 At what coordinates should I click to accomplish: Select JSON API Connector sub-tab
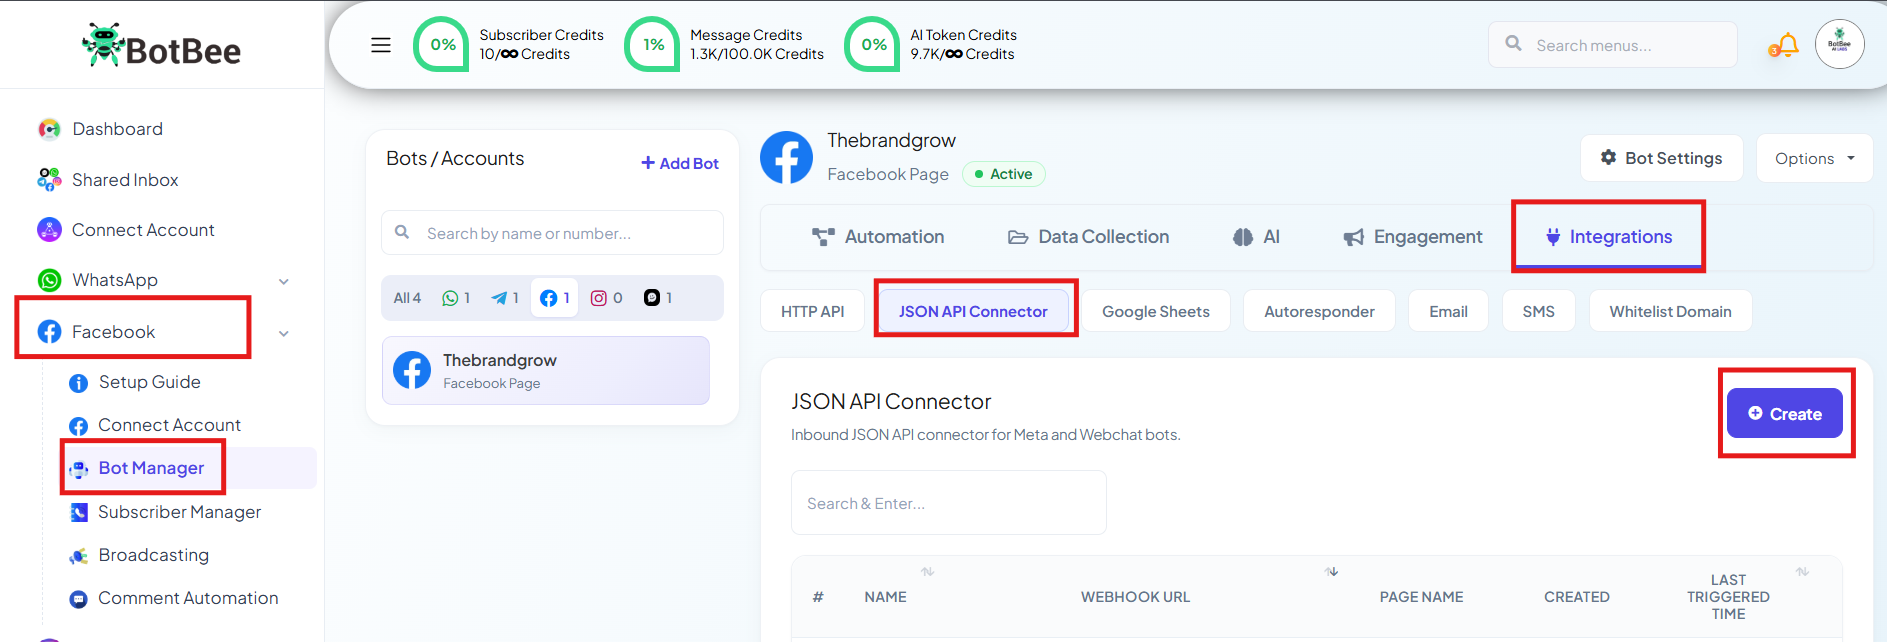pyautogui.click(x=973, y=311)
